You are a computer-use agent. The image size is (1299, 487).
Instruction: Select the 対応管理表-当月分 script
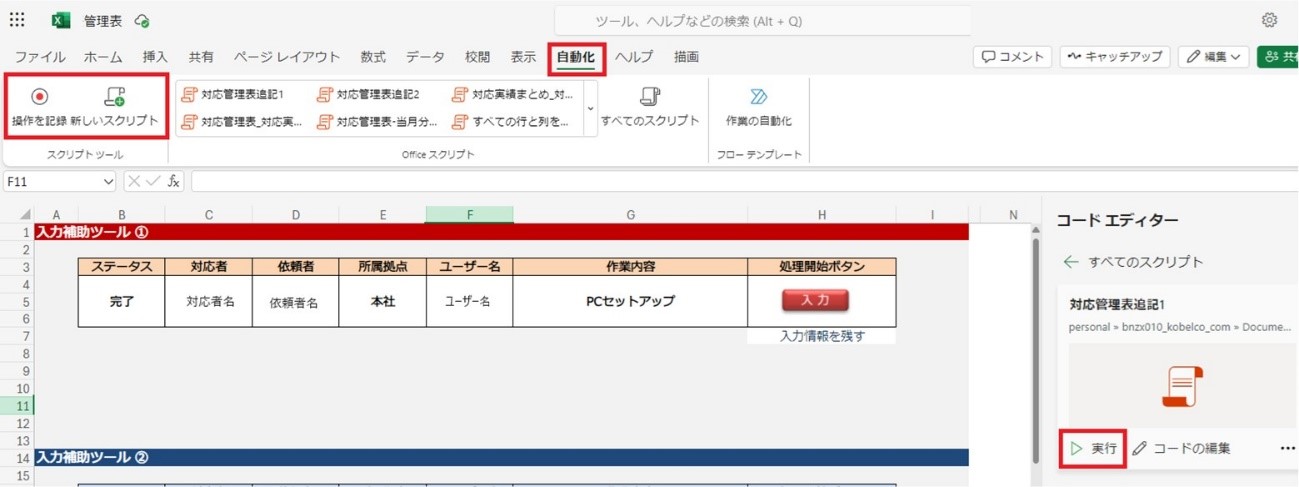click(x=375, y=122)
